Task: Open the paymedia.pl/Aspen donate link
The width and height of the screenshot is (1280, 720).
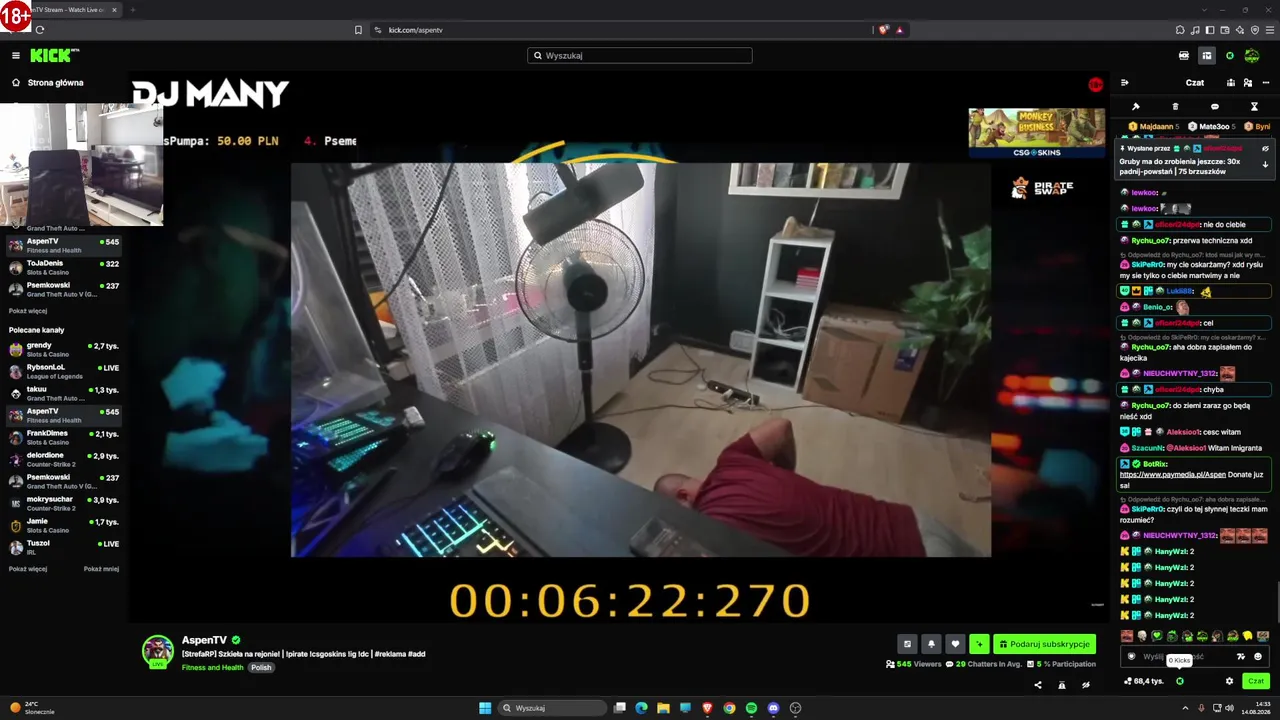Action: 1172,474
